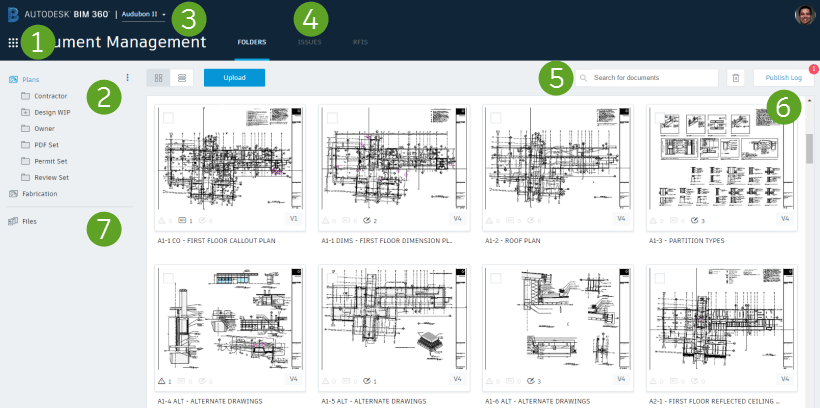Click check icon showing 1 on A1-5 ALT
Viewport: 820px width, 408px height.
click(367, 381)
